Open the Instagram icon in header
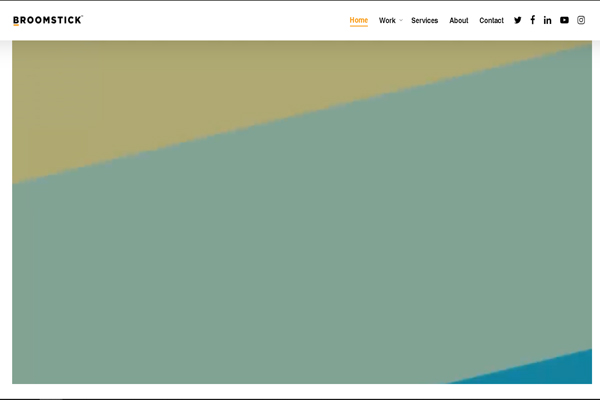Image resolution: width=600 pixels, height=400 pixels. click(581, 20)
